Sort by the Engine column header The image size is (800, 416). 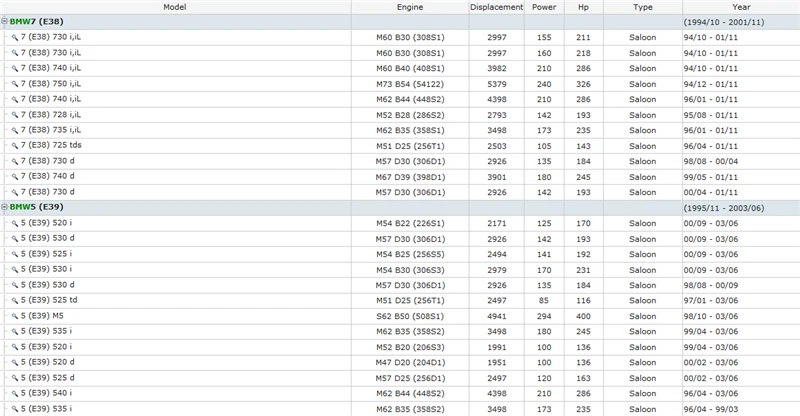pos(410,7)
